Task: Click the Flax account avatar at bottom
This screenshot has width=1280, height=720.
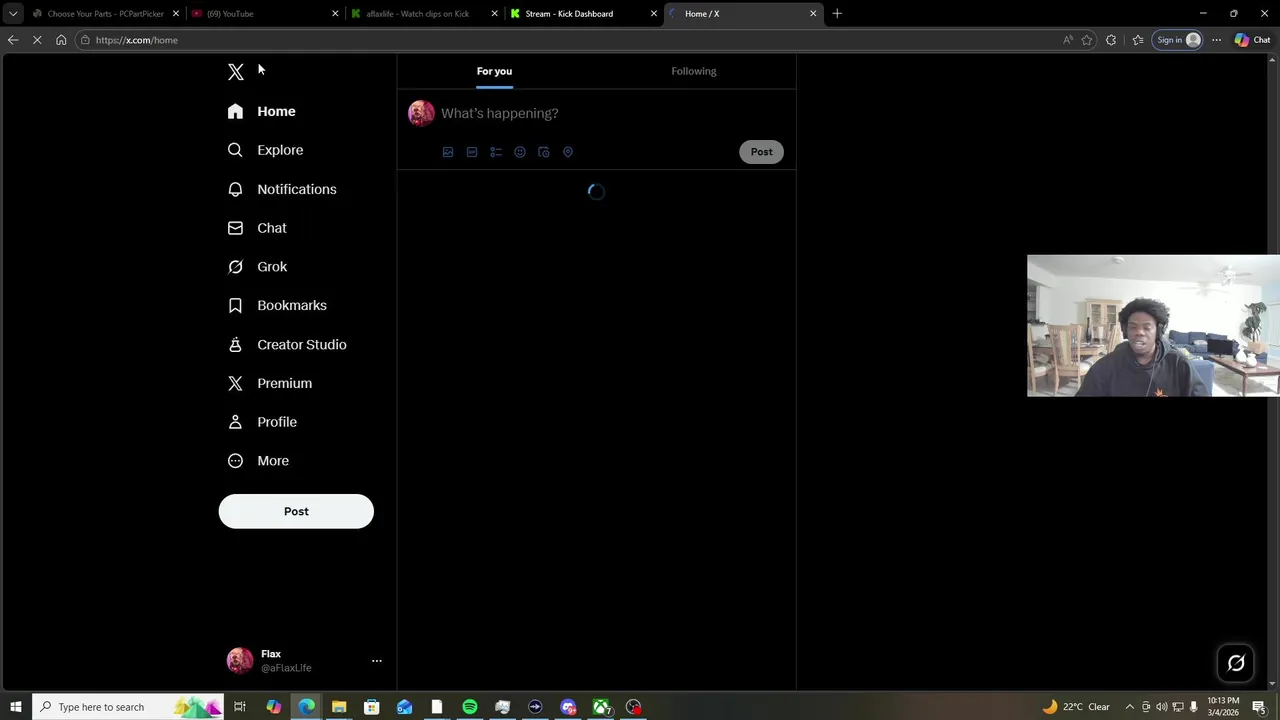Action: [x=240, y=661]
